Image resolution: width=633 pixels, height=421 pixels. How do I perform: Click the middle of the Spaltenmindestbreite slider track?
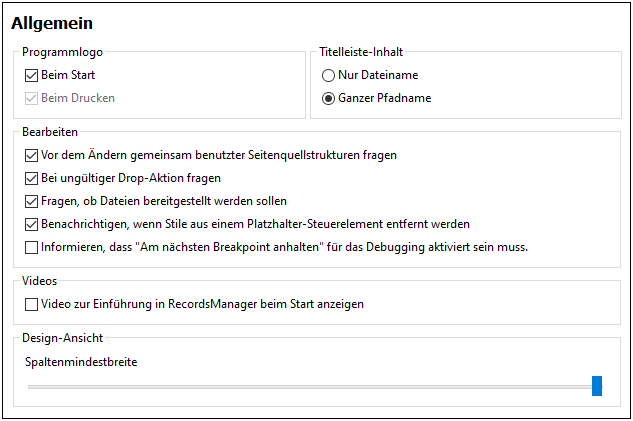point(310,386)
